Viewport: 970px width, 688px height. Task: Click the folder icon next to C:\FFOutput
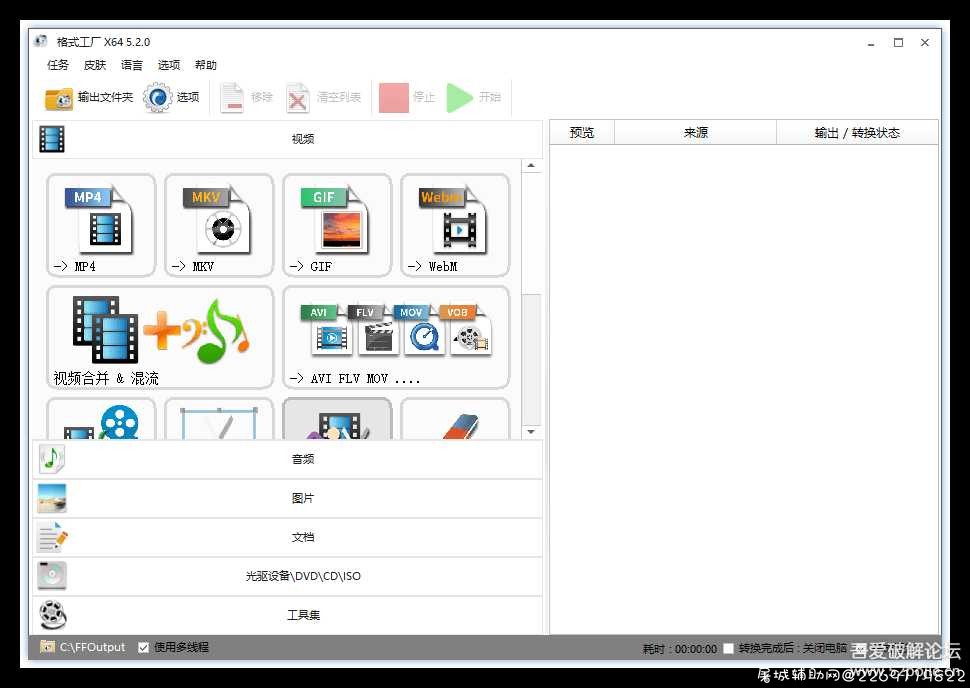[47, 647]
